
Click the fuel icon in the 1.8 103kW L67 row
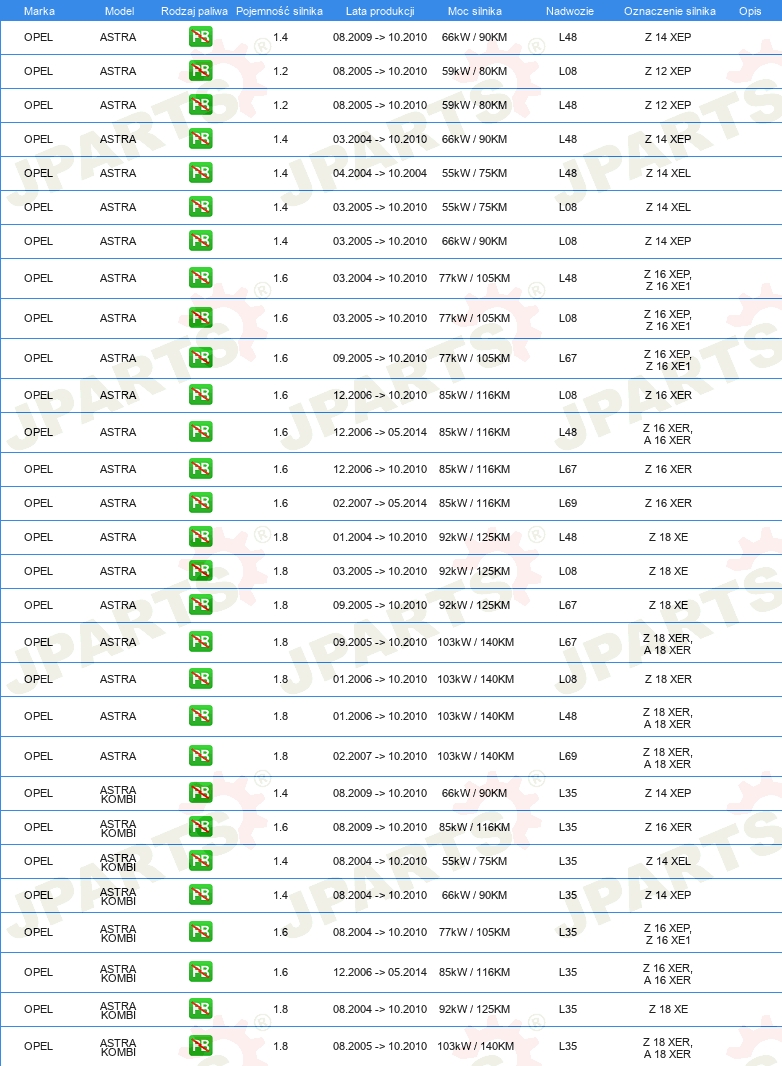point(201,642)
